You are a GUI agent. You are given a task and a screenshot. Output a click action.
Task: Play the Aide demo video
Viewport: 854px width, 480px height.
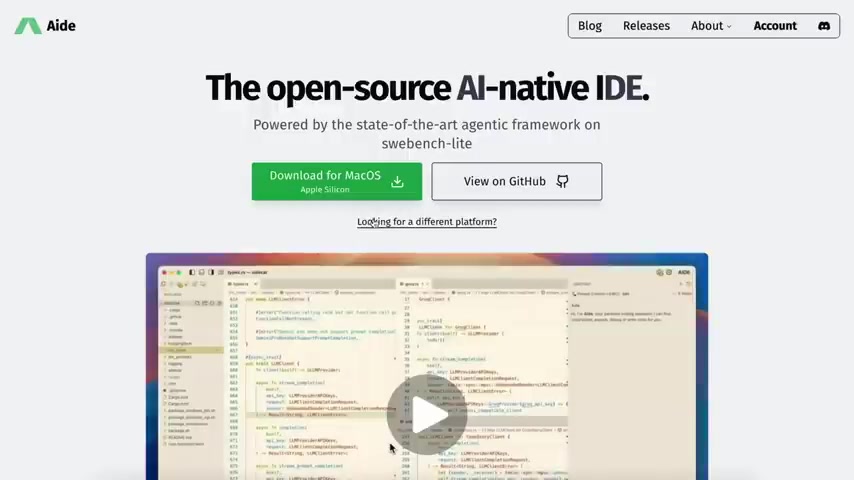click(x=426, y=415)
